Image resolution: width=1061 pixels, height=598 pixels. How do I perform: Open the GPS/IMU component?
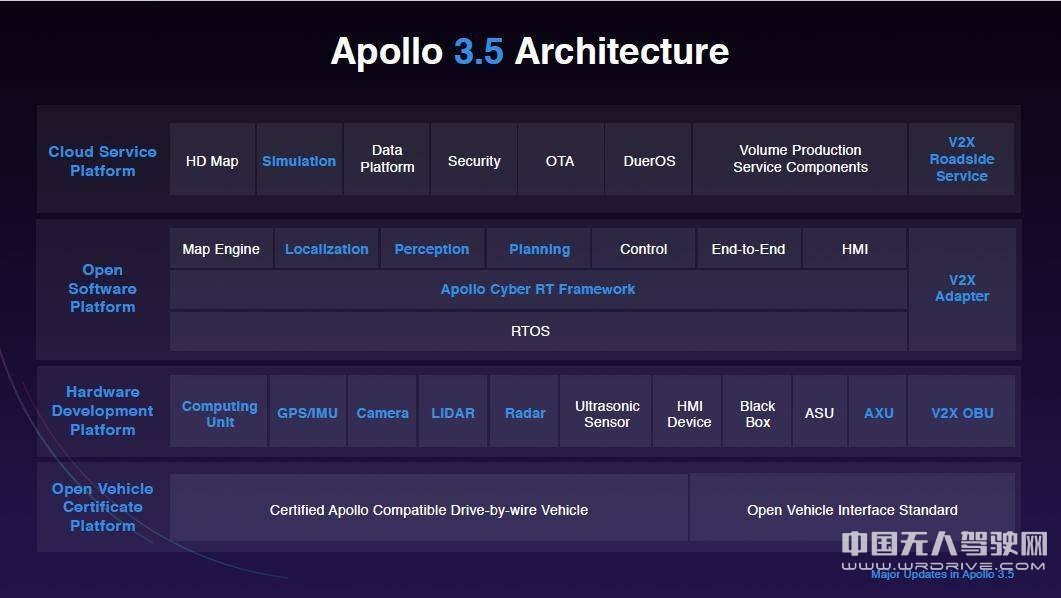click(x=307, y=412)
